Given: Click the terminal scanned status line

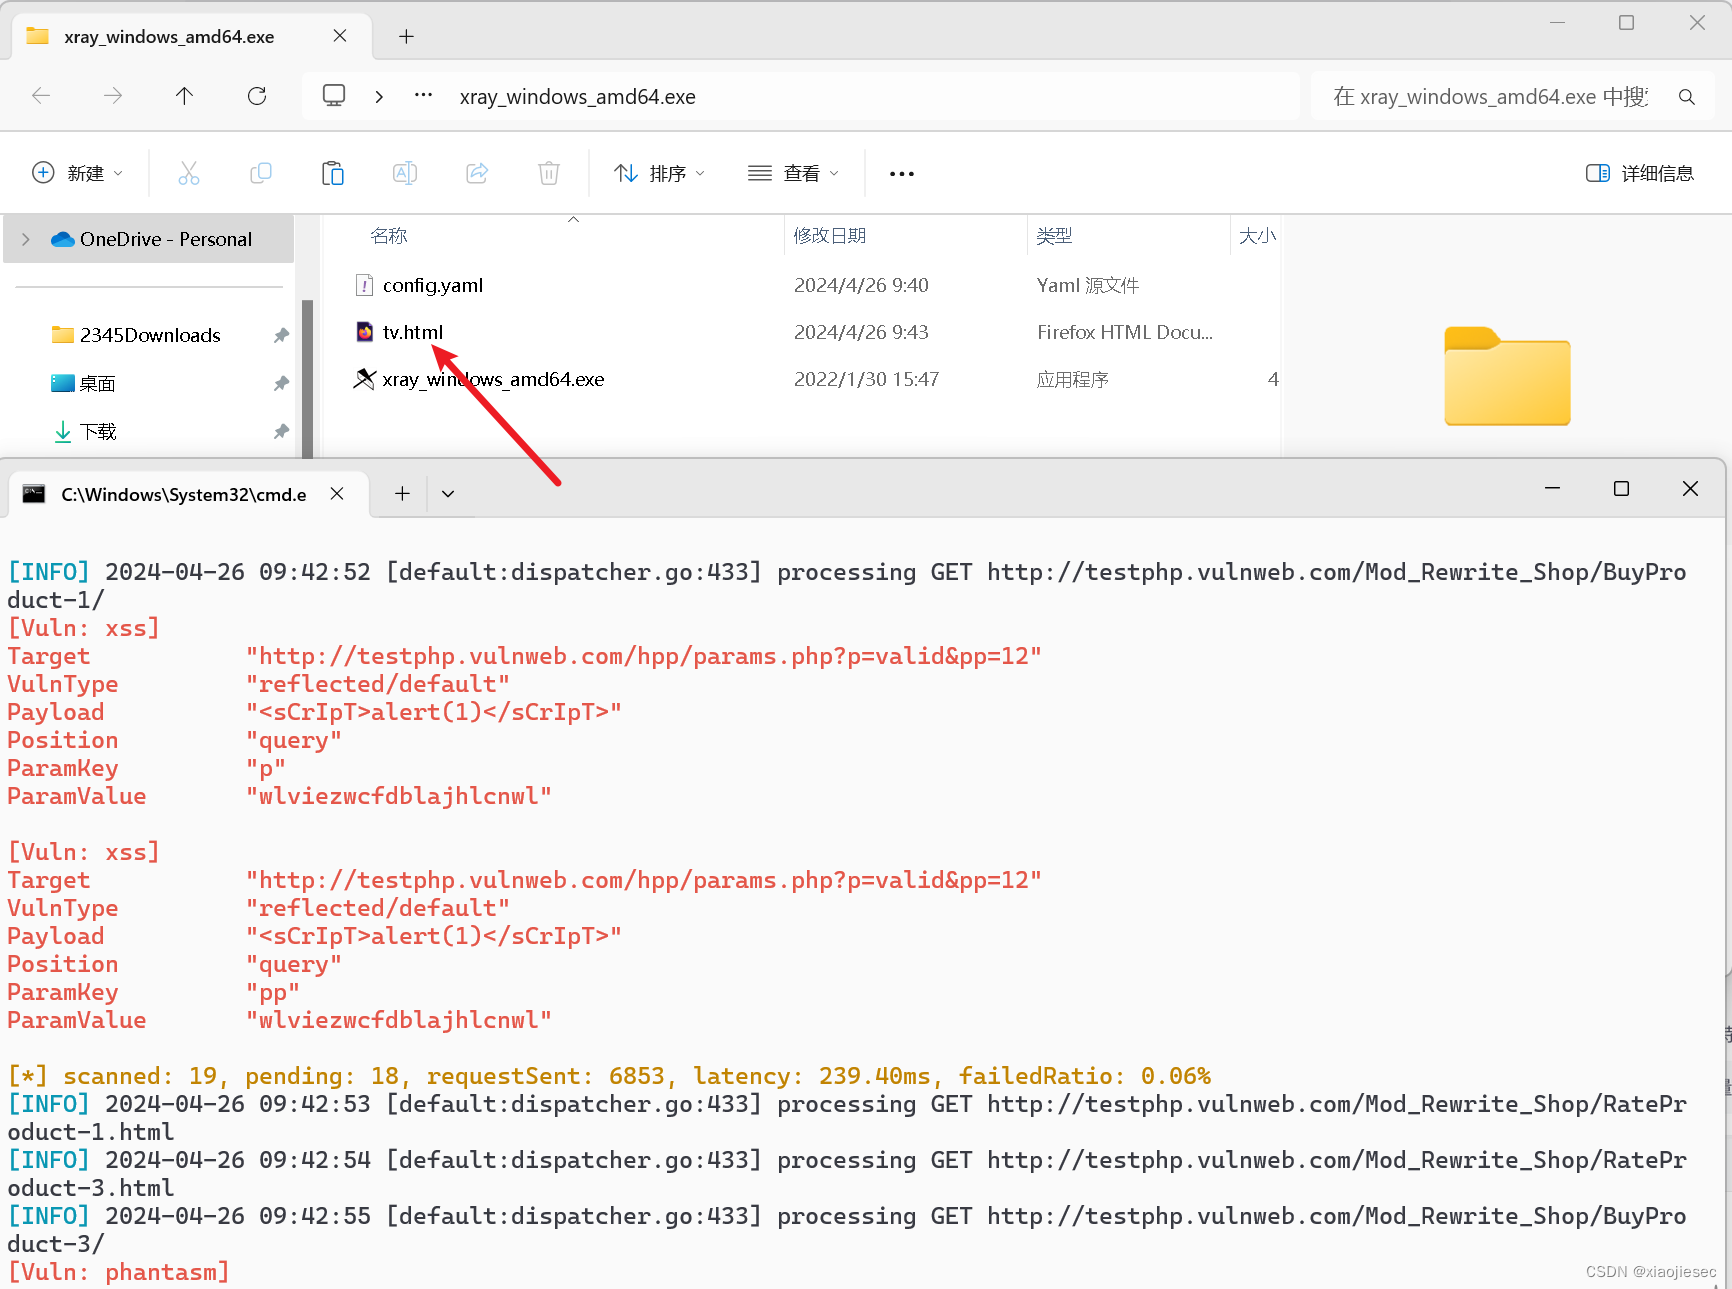Looking at the screenshot, I should (x=609, y=1076).
